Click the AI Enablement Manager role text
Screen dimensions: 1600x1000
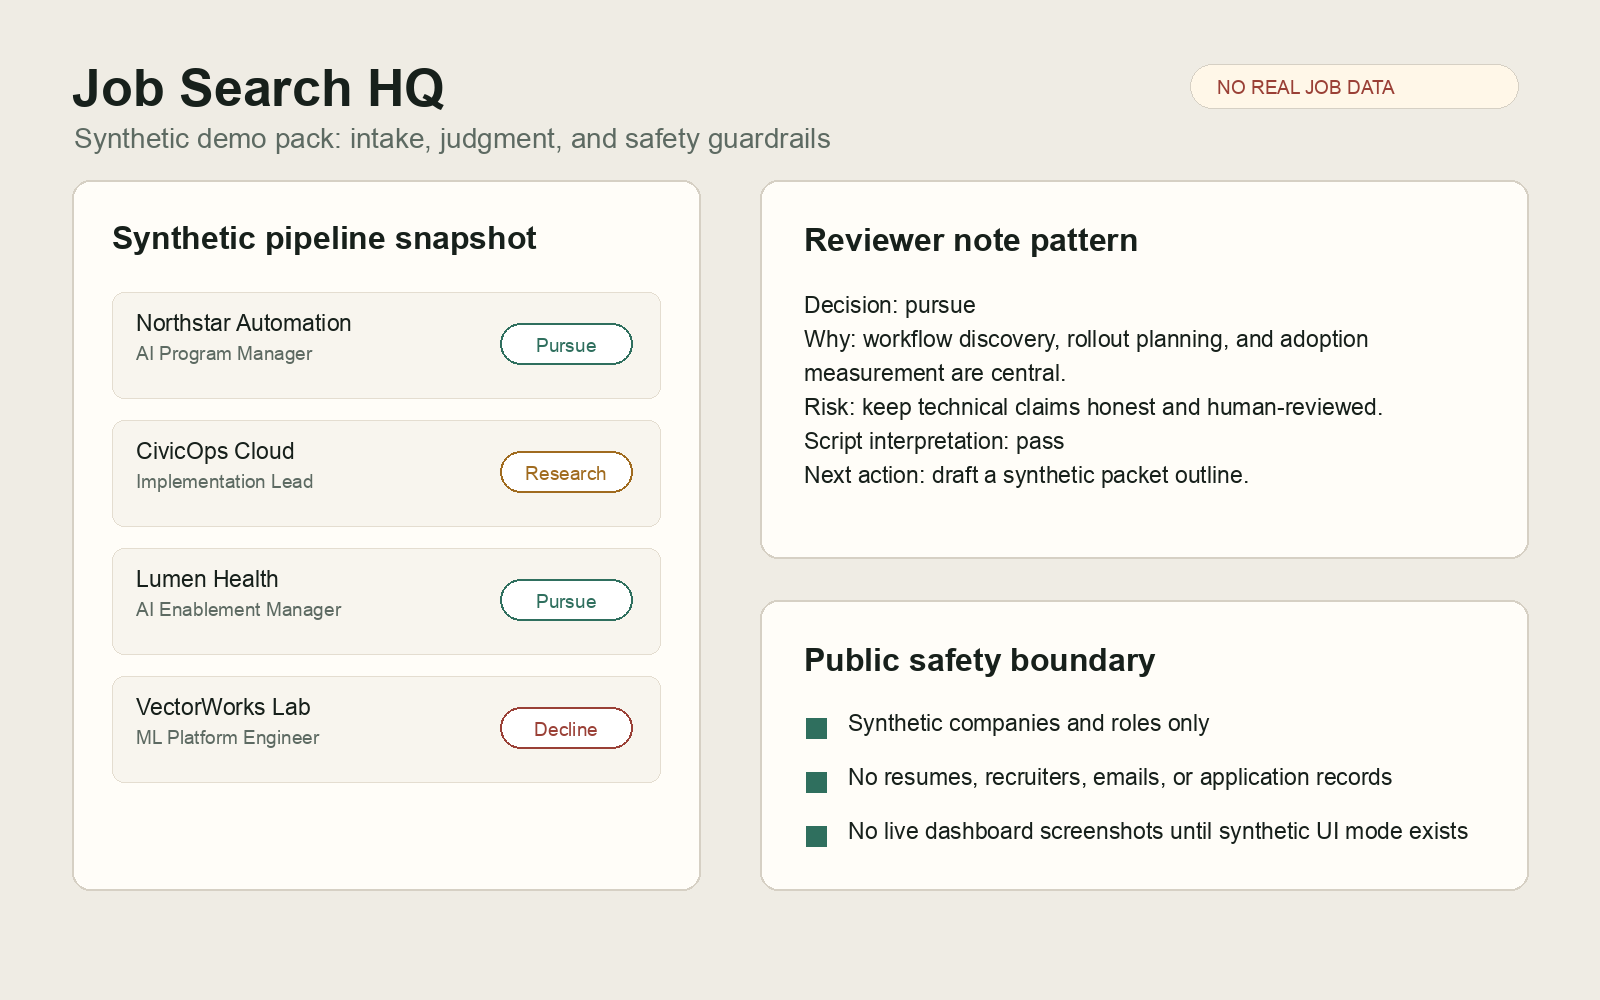[x=238, y=610]
